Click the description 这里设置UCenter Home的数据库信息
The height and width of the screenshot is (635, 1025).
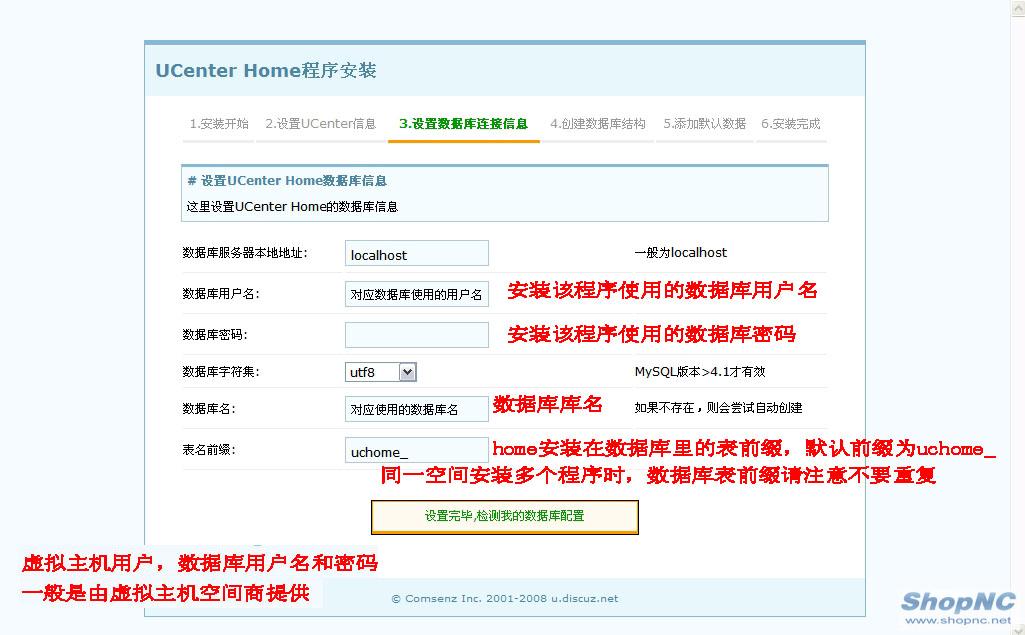tap(292, 207)
